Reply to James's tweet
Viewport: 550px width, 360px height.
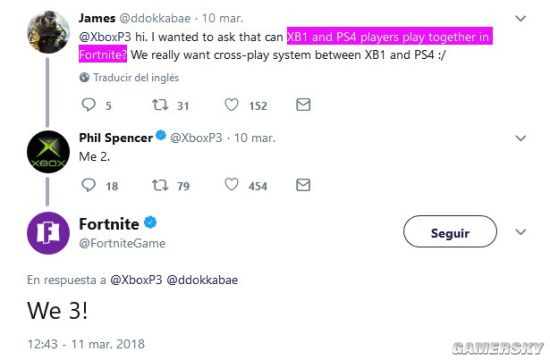tap(88, 105)
